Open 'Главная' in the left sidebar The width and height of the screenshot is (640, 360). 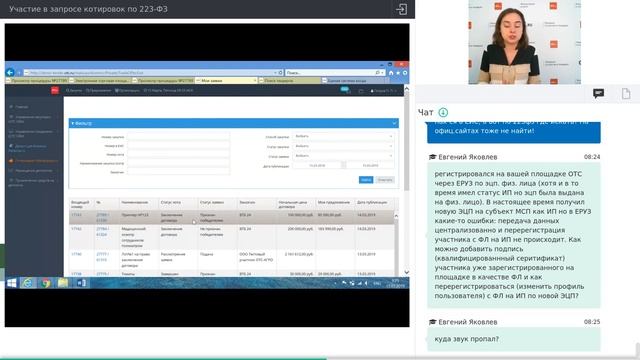coord(22,107)
